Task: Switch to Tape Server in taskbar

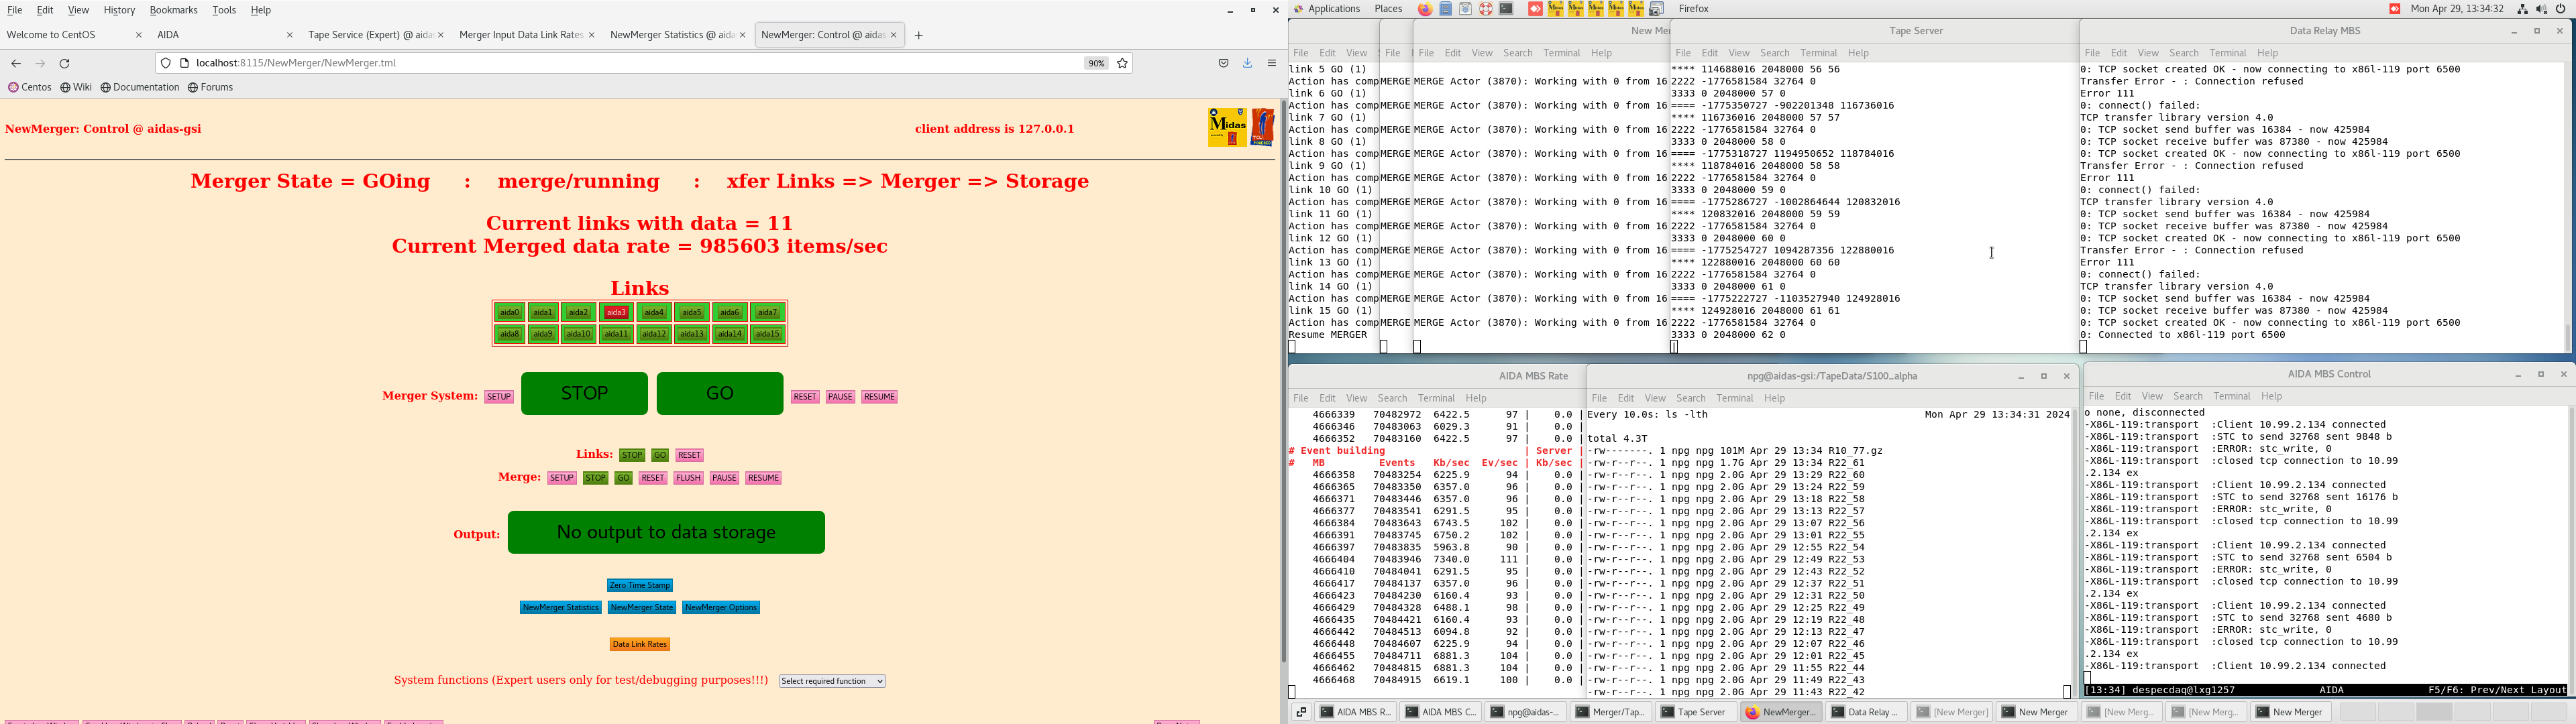Action: point(1695,712)
